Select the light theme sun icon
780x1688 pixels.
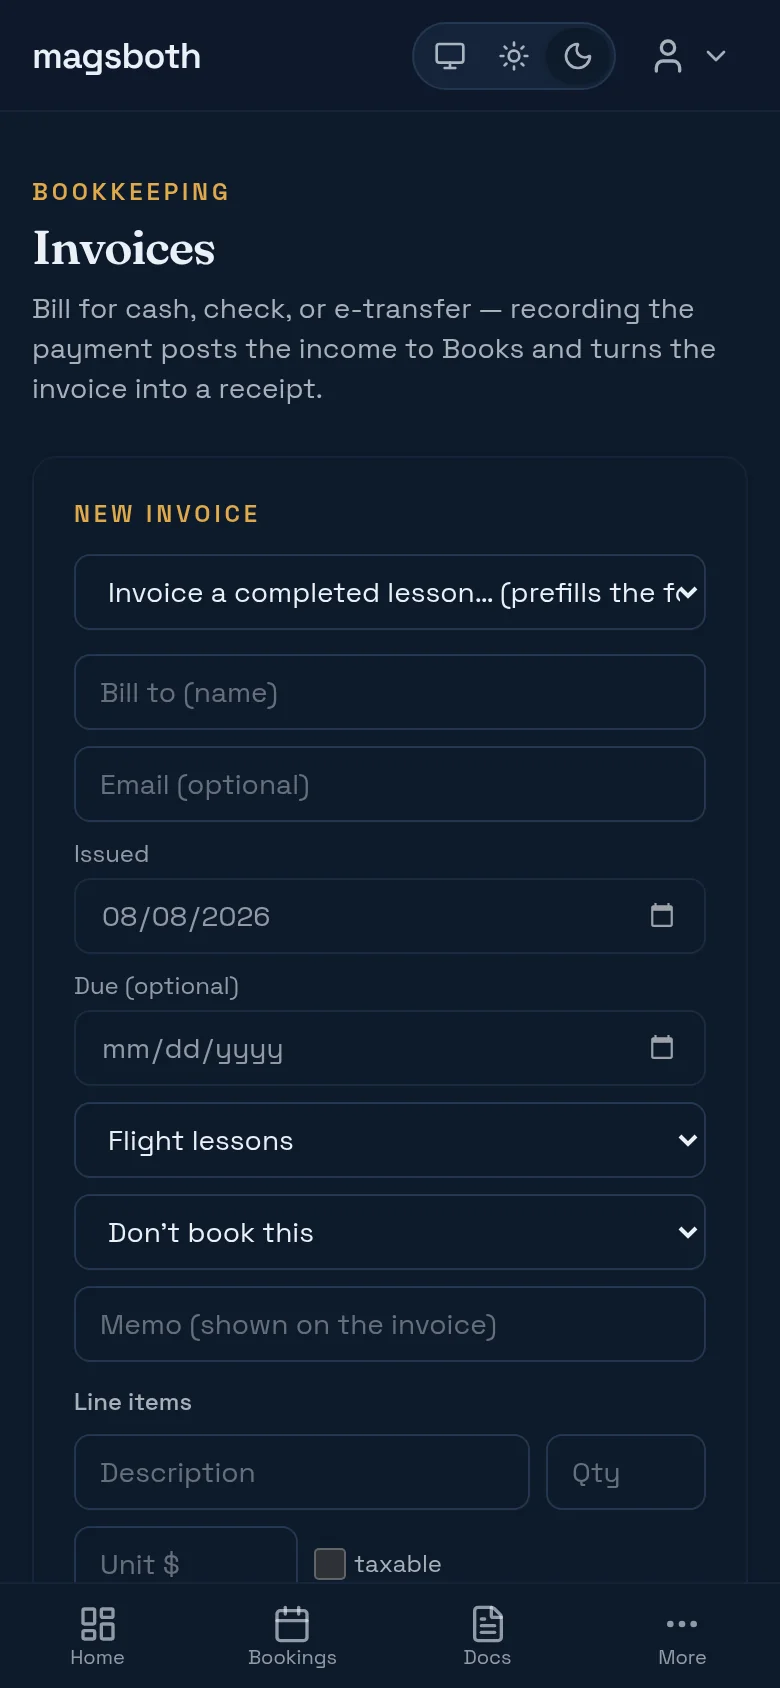click(514, 56)
